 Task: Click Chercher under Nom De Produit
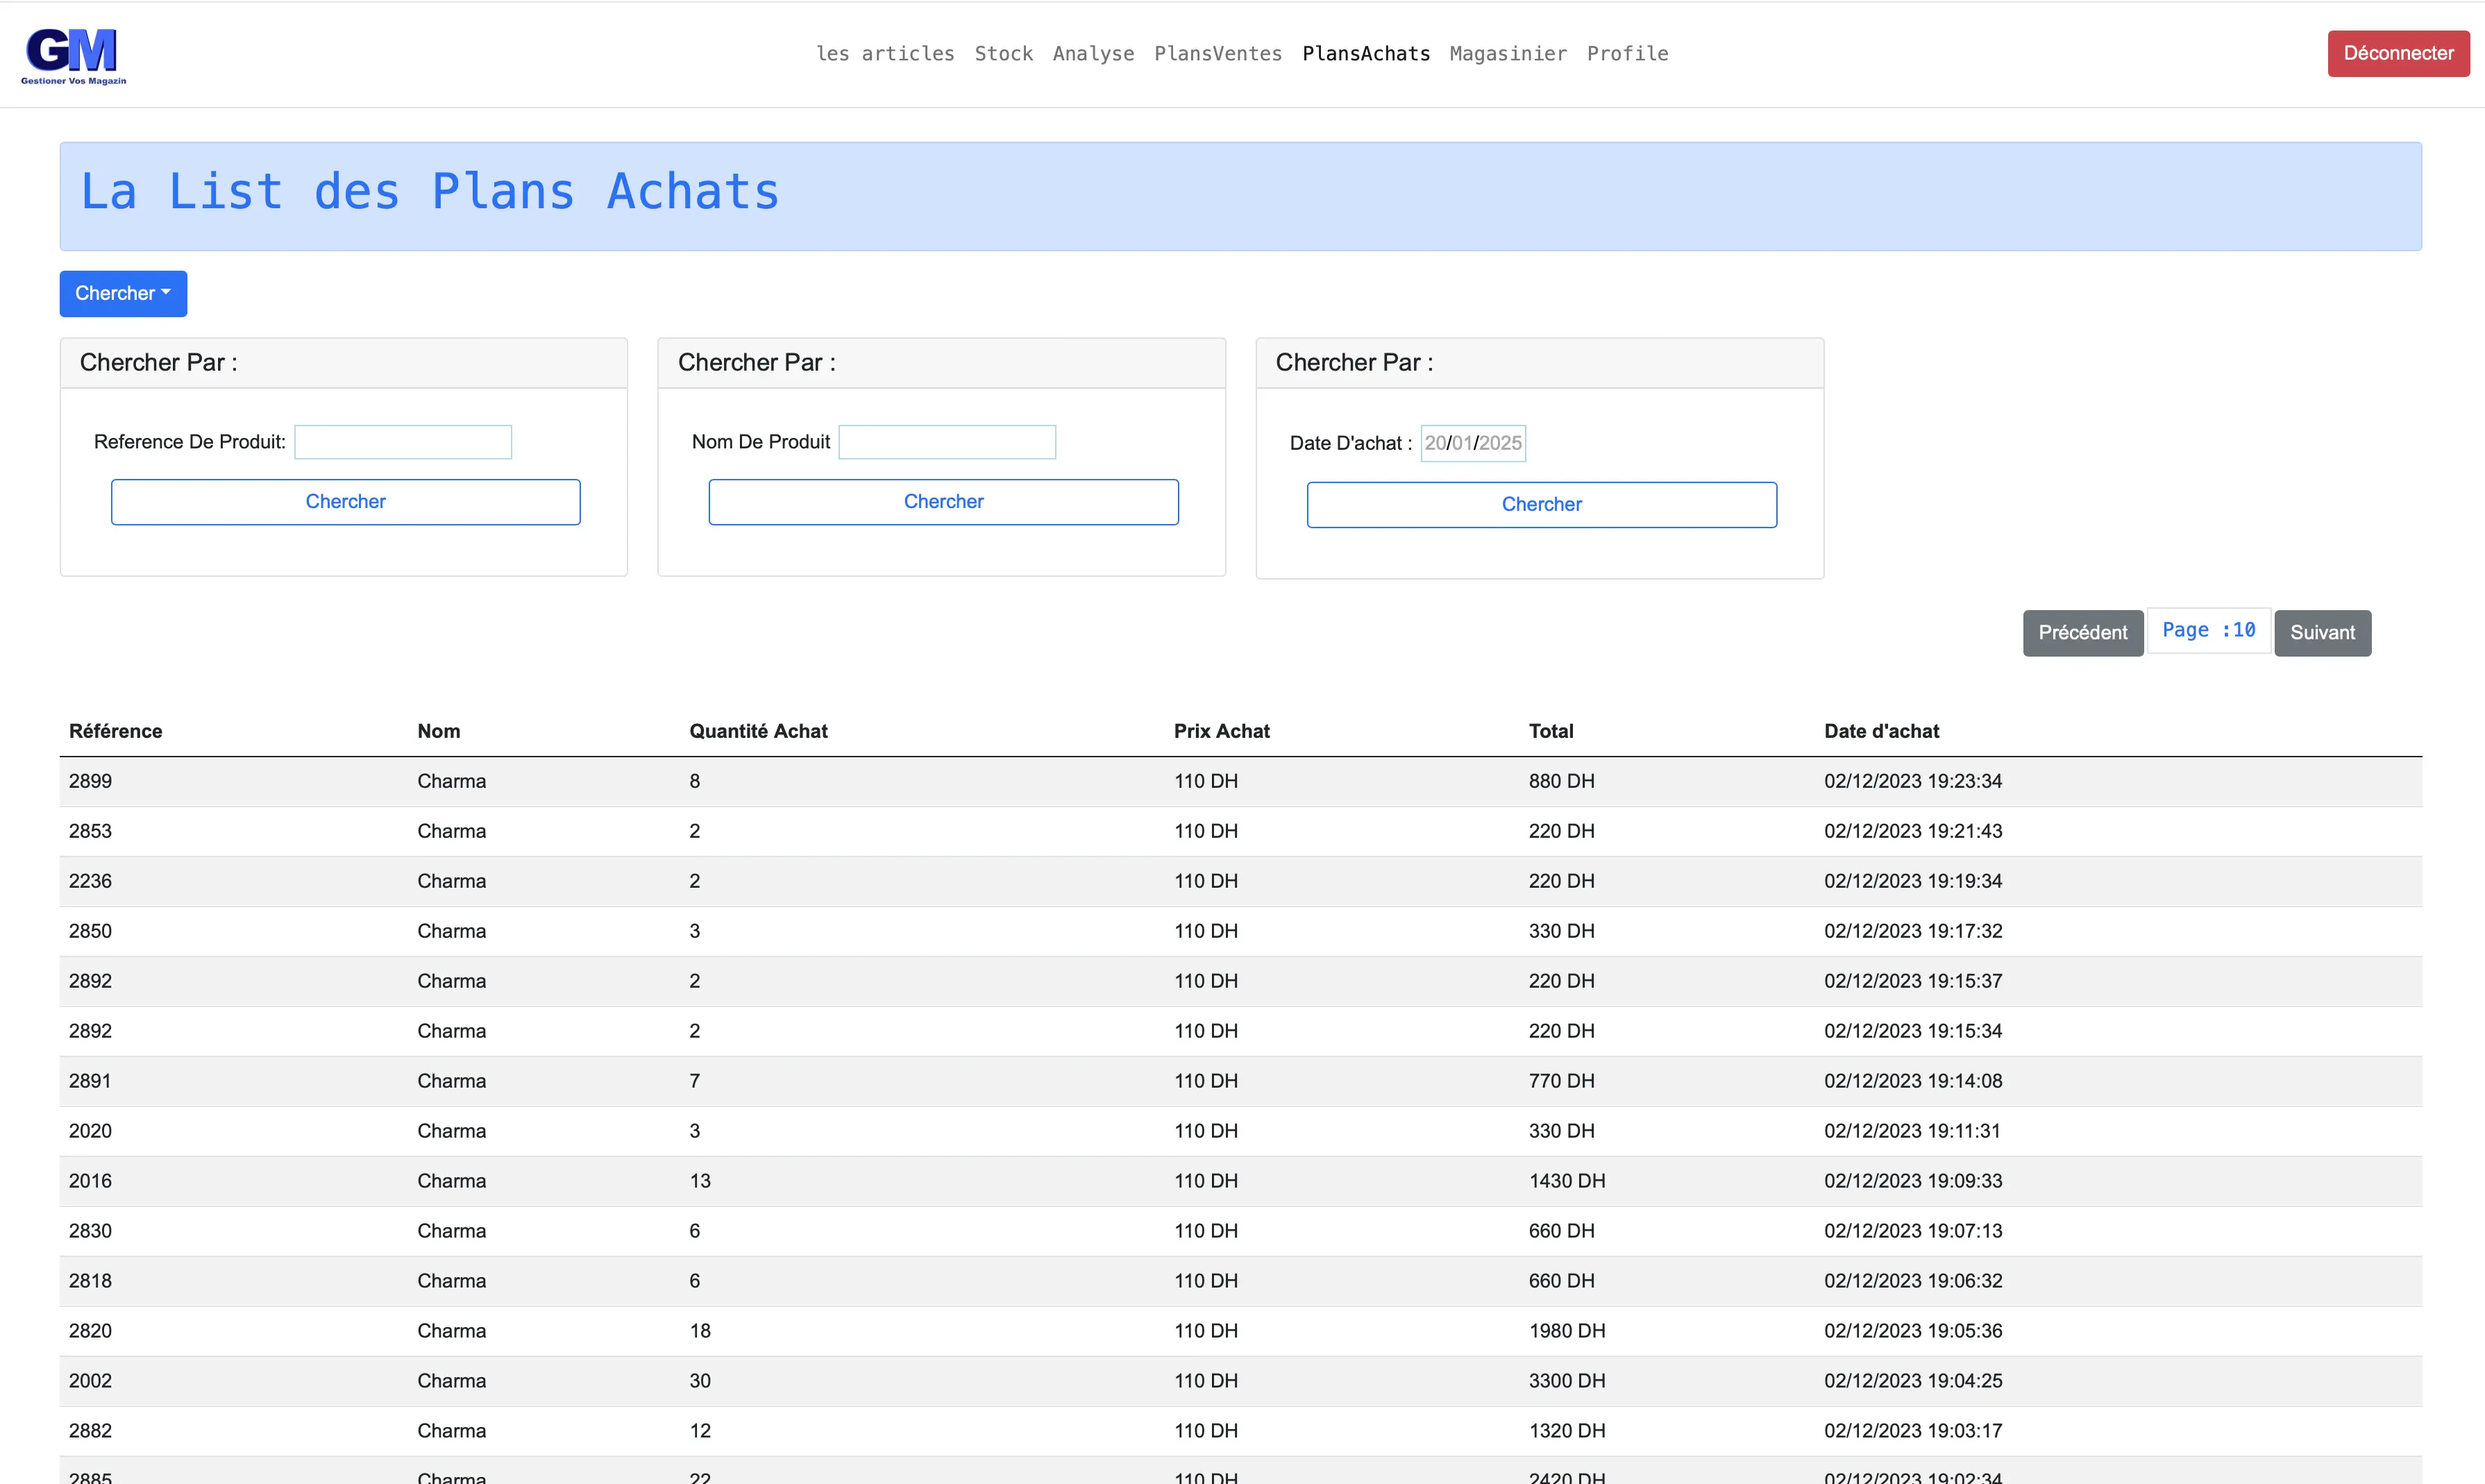pyautogui.click(x=944, y=502)
